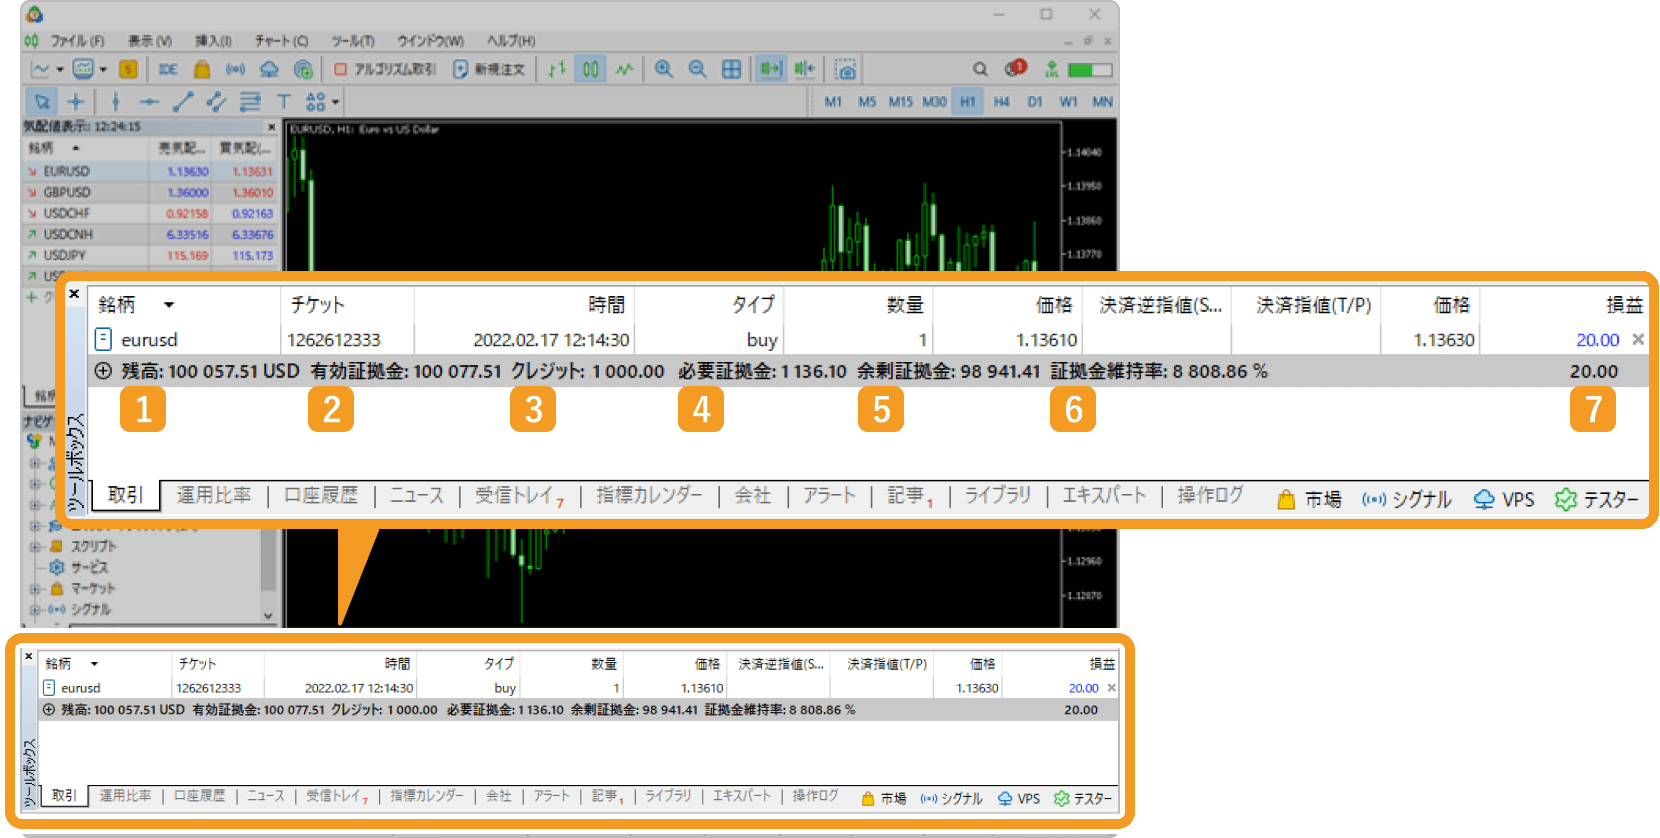Activate the crosshair cursor tool
Viewport: 1660px width, 838px height.
pyautogui.click(x=76, y=101)
